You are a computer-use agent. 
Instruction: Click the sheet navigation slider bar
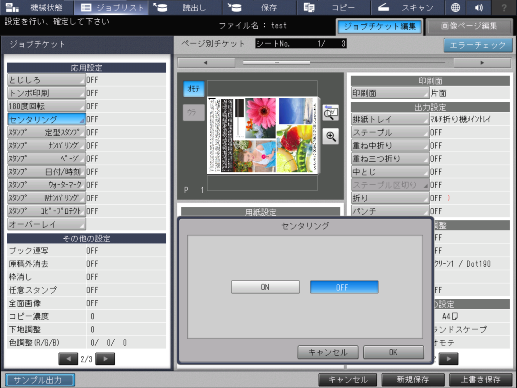[x=344, y=62]
